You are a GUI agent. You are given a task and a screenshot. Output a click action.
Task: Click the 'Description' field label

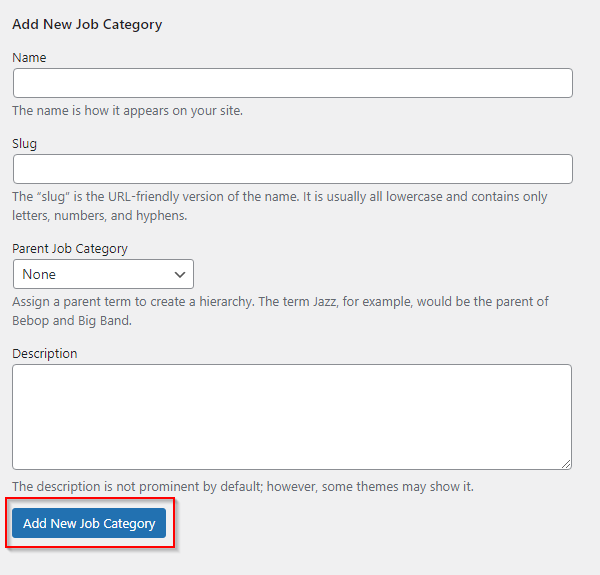(x=45, y=353)
